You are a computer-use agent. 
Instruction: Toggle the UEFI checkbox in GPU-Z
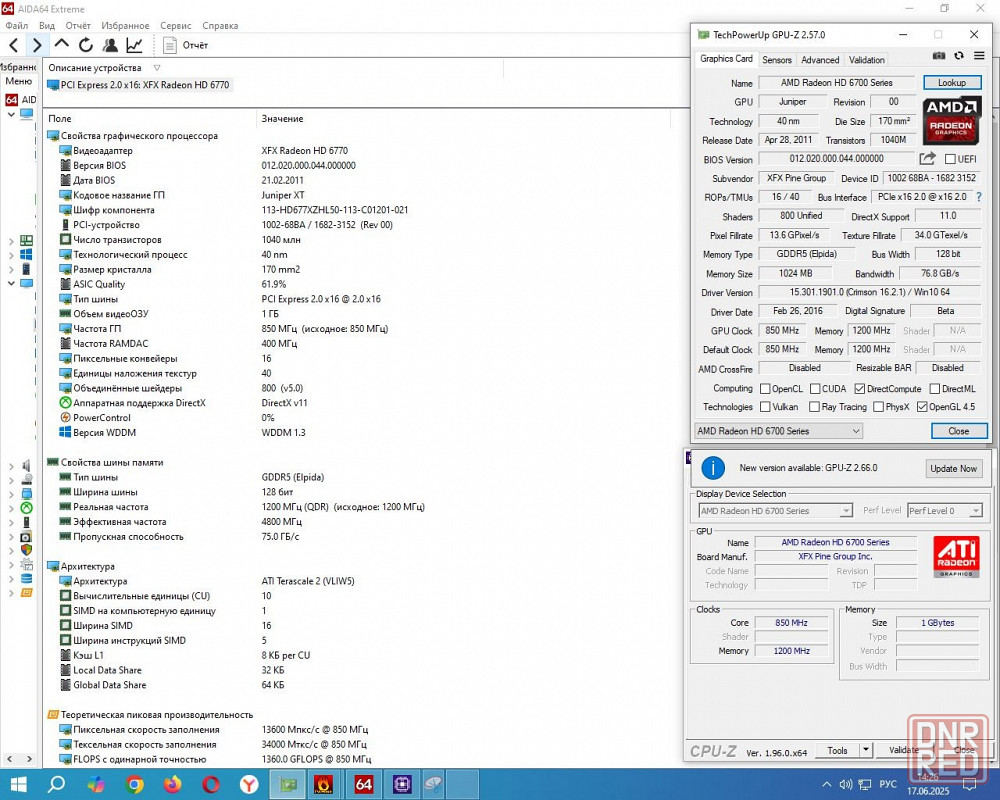point(950,159)
